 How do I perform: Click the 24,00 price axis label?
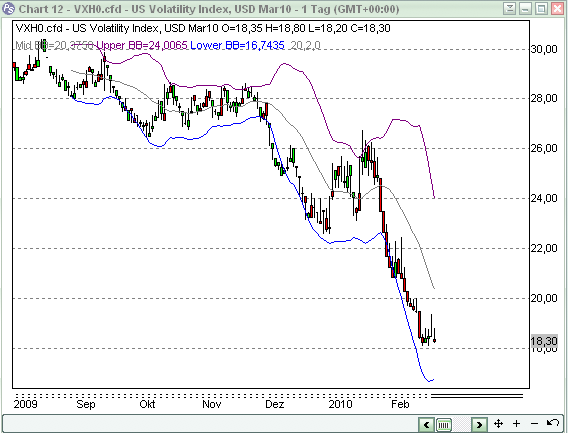[x=544, y=199]
